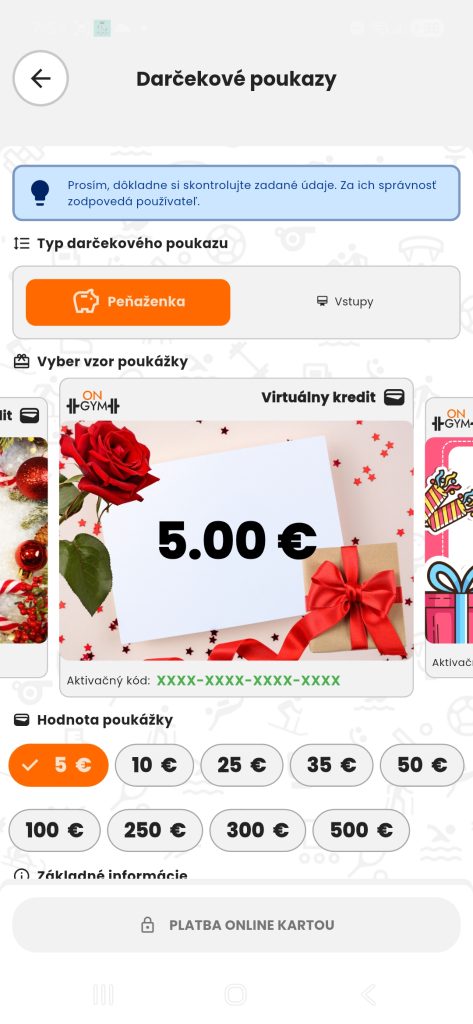Choose the 500 € value chip
The width and height of the screenshot is (473, 1024).
[x=361, y=830]
